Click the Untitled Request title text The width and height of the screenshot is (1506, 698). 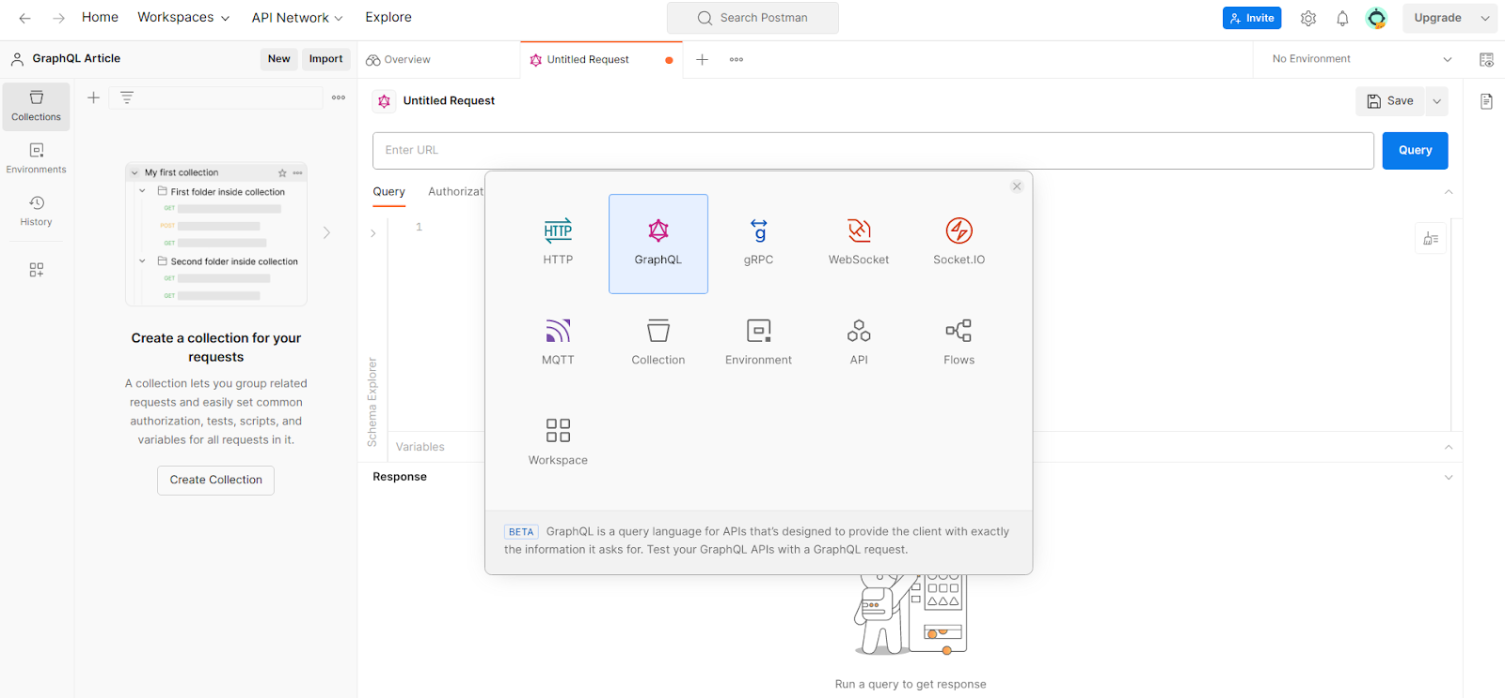449,101
